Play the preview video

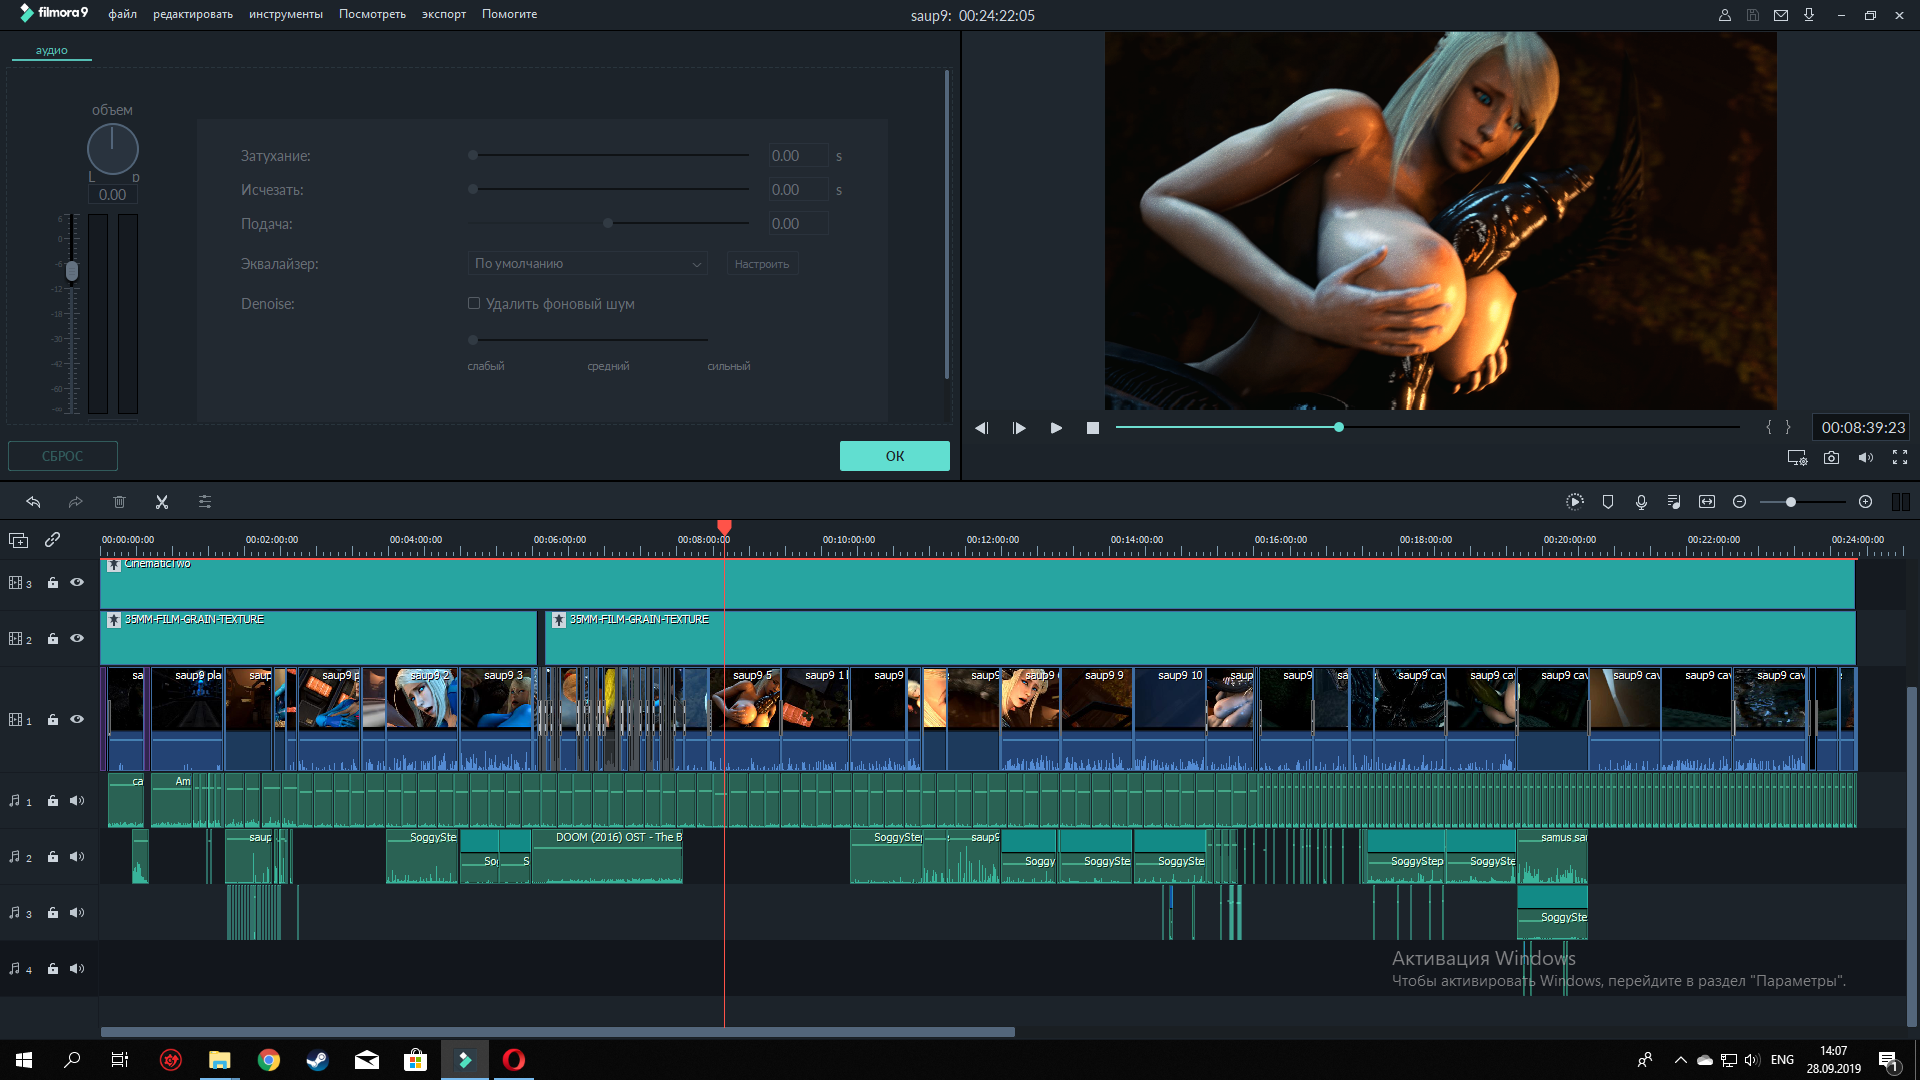[1056, 428]
